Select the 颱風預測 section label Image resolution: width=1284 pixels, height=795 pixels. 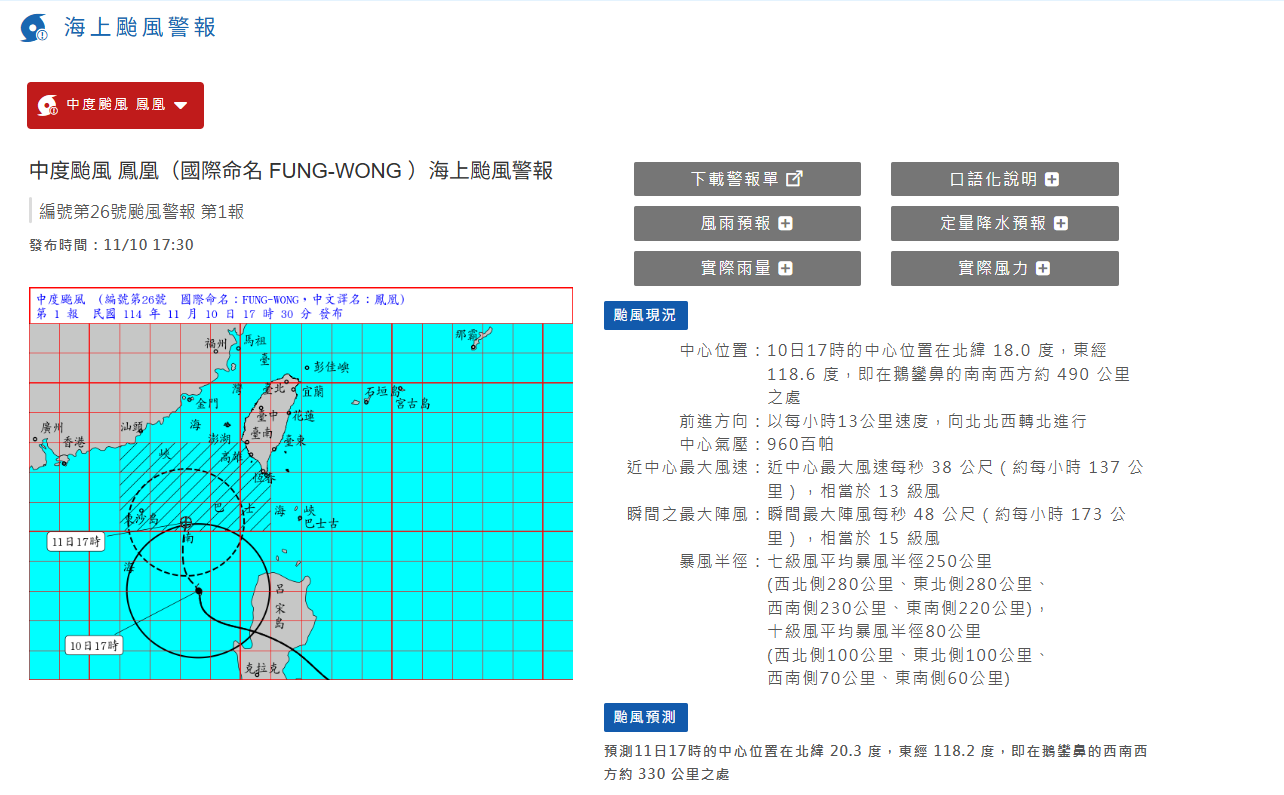(645, 717)
